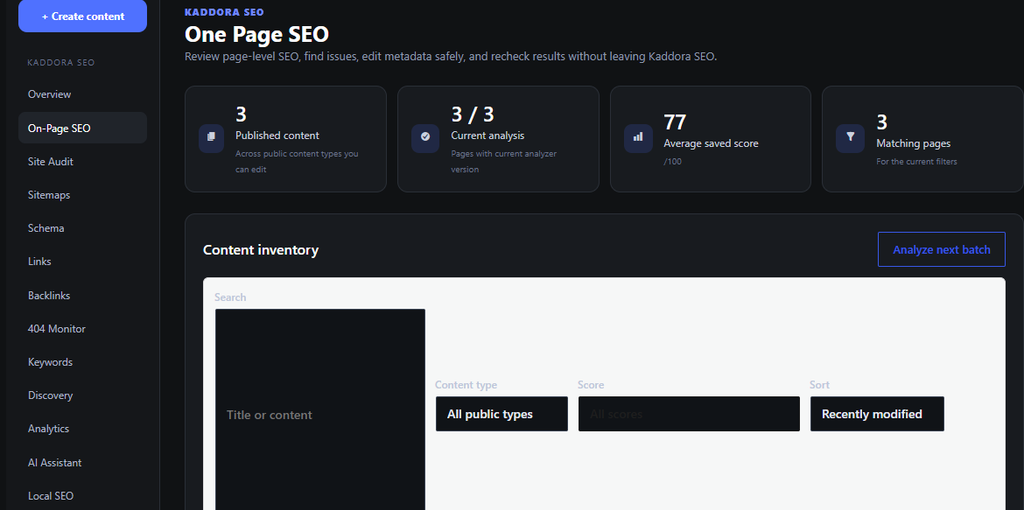The width and height of the screenshot is (1024, 510).
Task: Select On-Page SEO in sidebar
Action: point(83,128)
